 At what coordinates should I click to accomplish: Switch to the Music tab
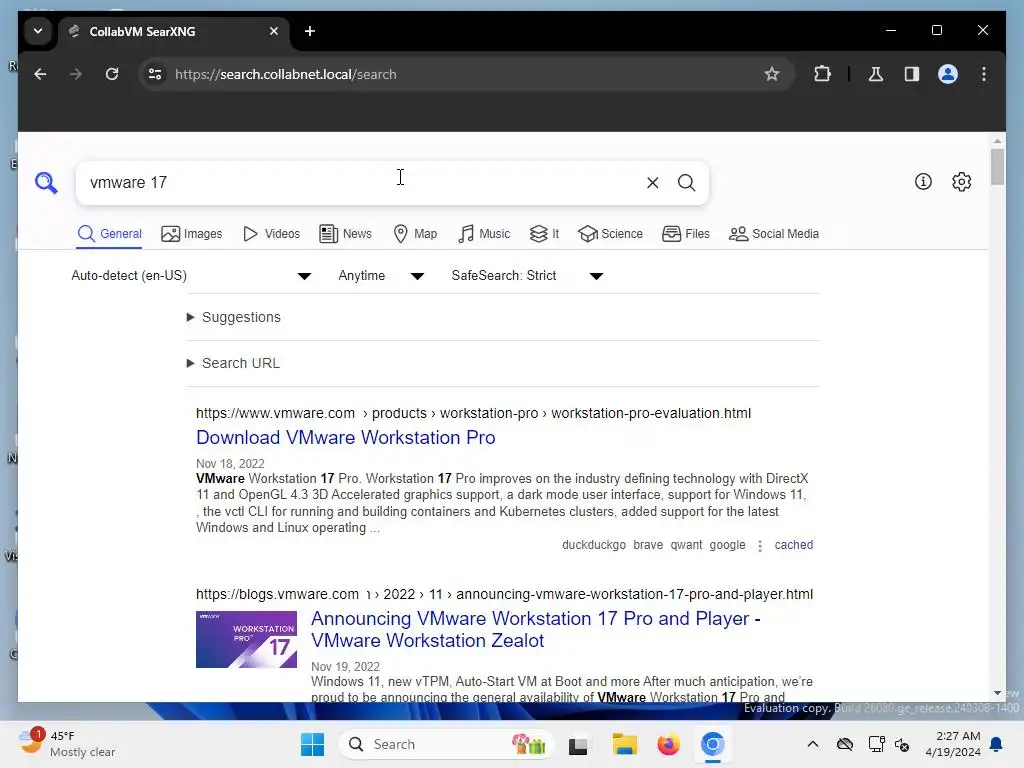[x=484, y=234]
